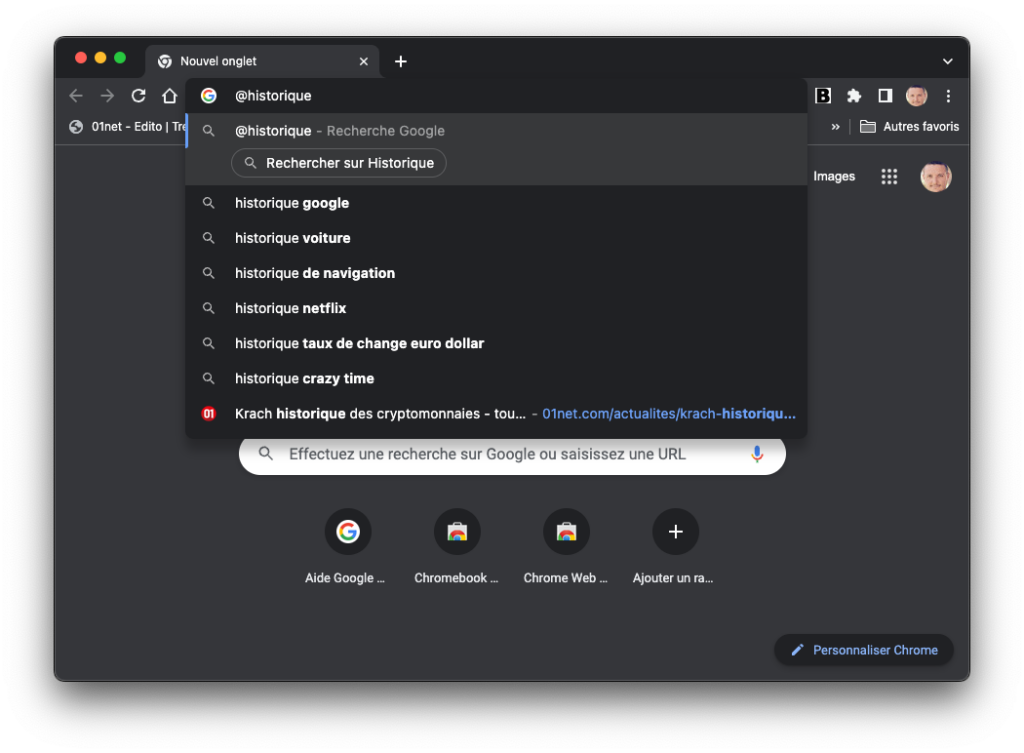The width and height of the screenshot is (1024, 753).
Task: Click the globe icon of 01net bookmark
Action: (x=76, y=127)
